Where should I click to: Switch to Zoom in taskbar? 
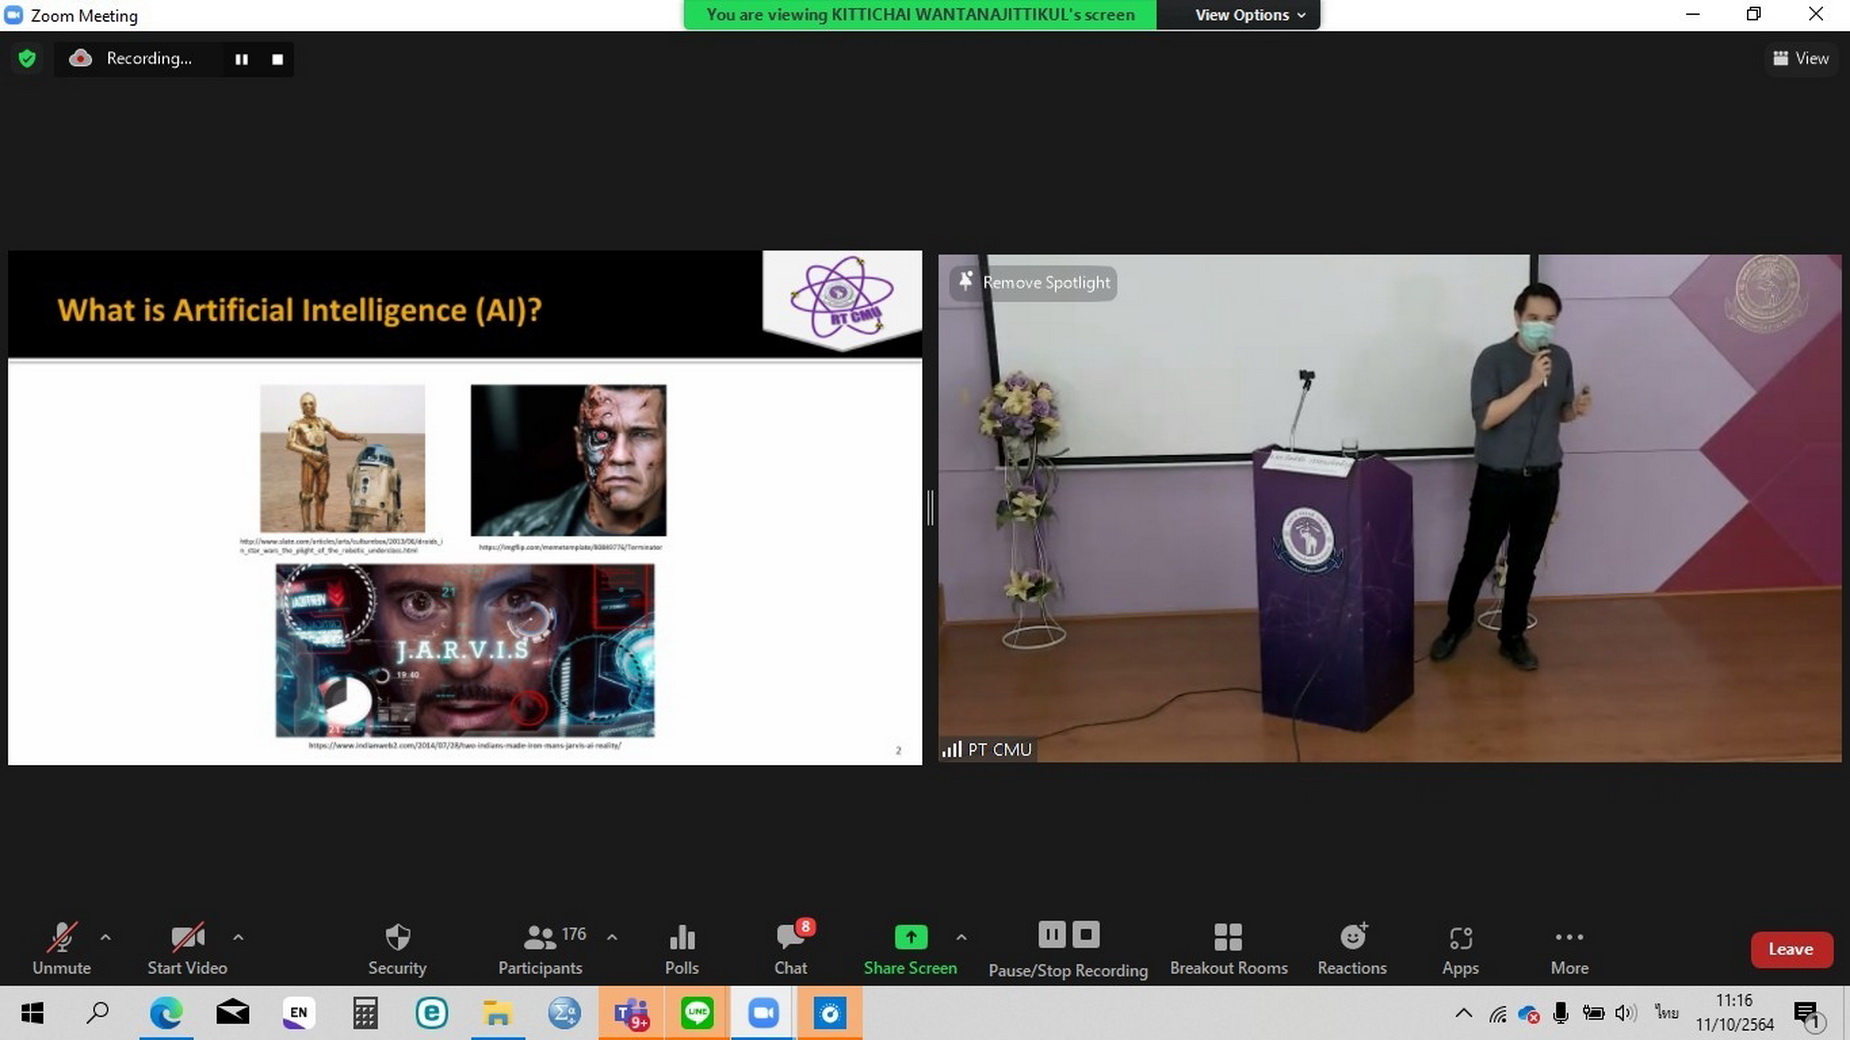(x=763, y=1013)
